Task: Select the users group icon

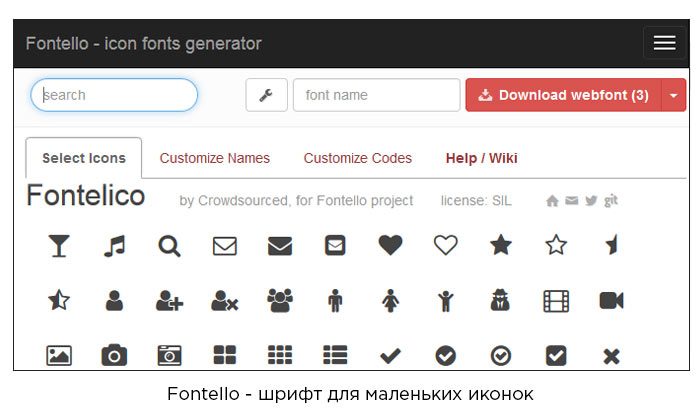Action: 280,300
